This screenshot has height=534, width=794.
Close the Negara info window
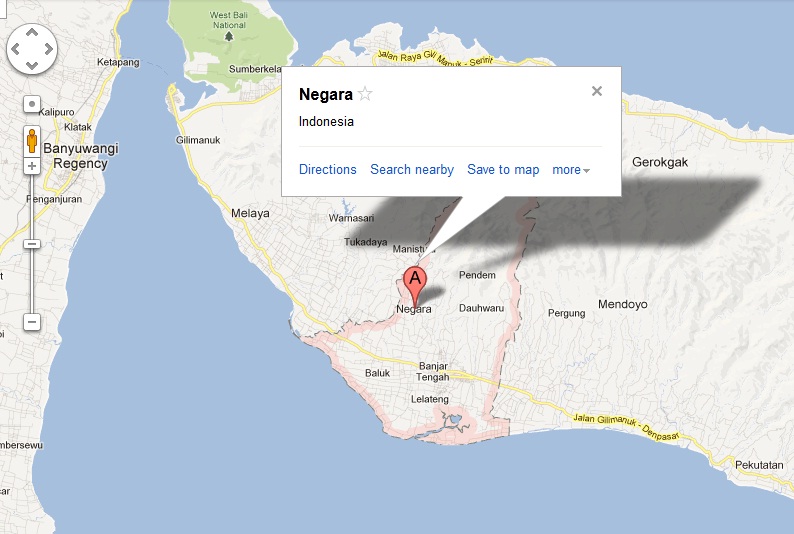coord(597,91)
